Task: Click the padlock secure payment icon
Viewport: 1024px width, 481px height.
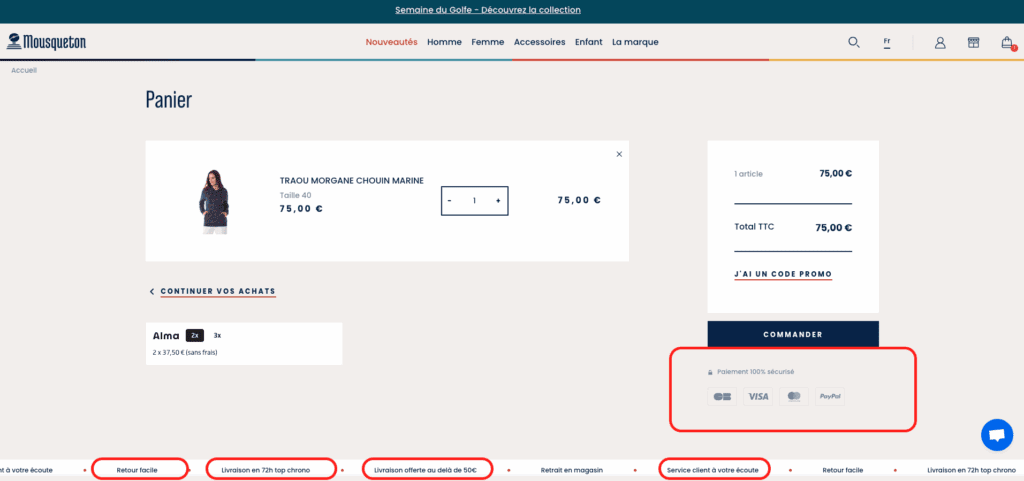Action: click(x=711, y=372)
